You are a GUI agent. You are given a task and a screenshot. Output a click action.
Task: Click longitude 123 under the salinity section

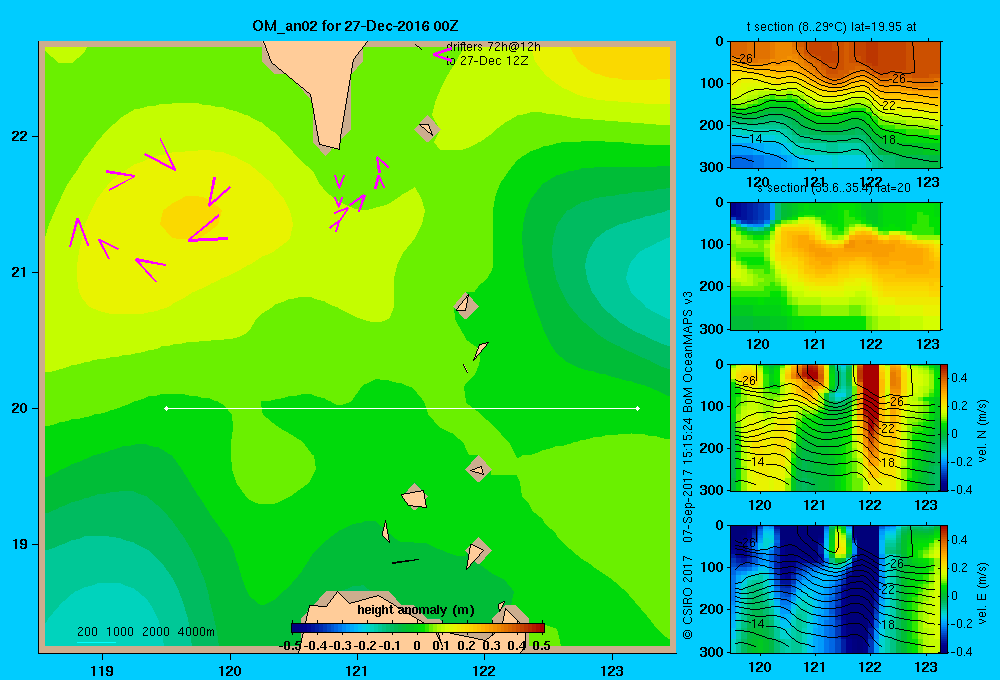927,344
